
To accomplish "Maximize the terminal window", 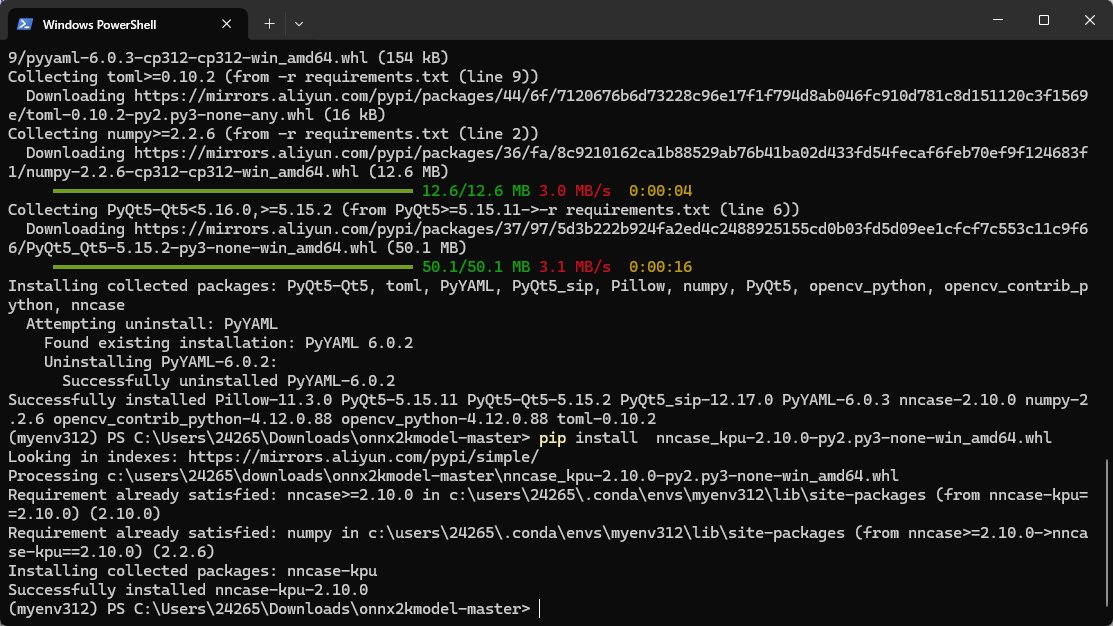I will click(x=1043, y=20).
